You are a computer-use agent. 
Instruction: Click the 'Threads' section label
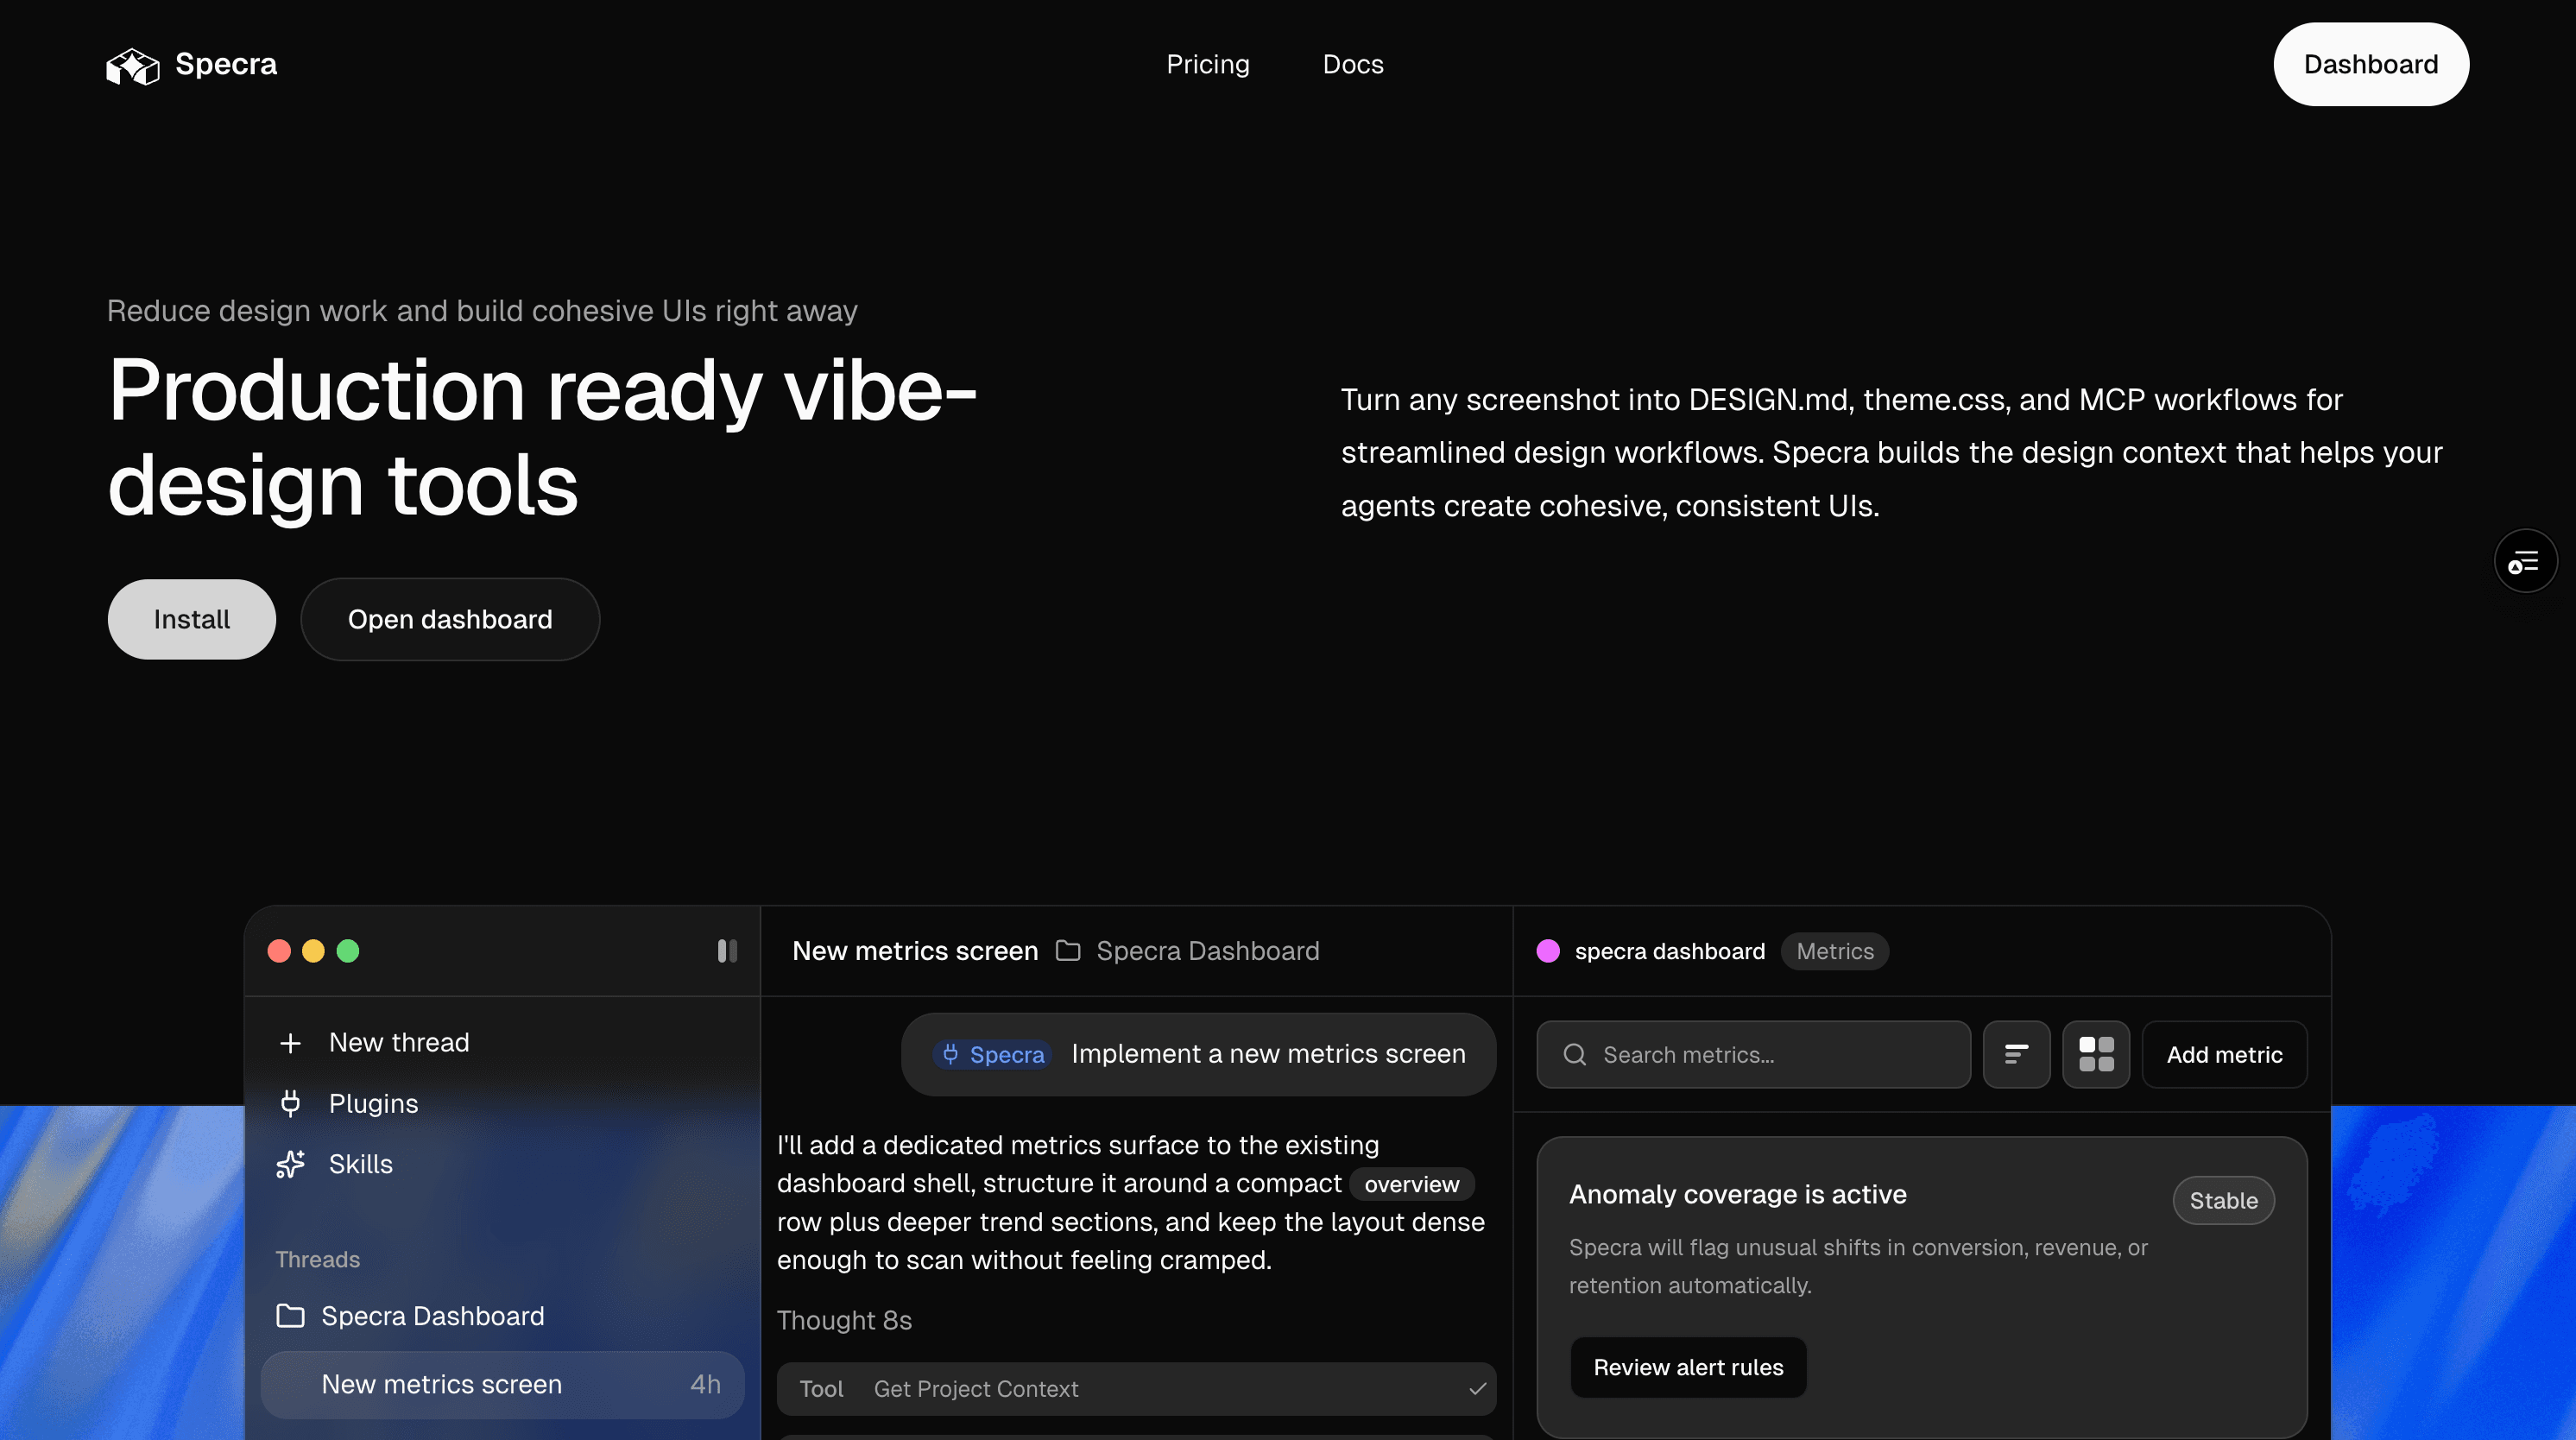(x=318, y=1259)
